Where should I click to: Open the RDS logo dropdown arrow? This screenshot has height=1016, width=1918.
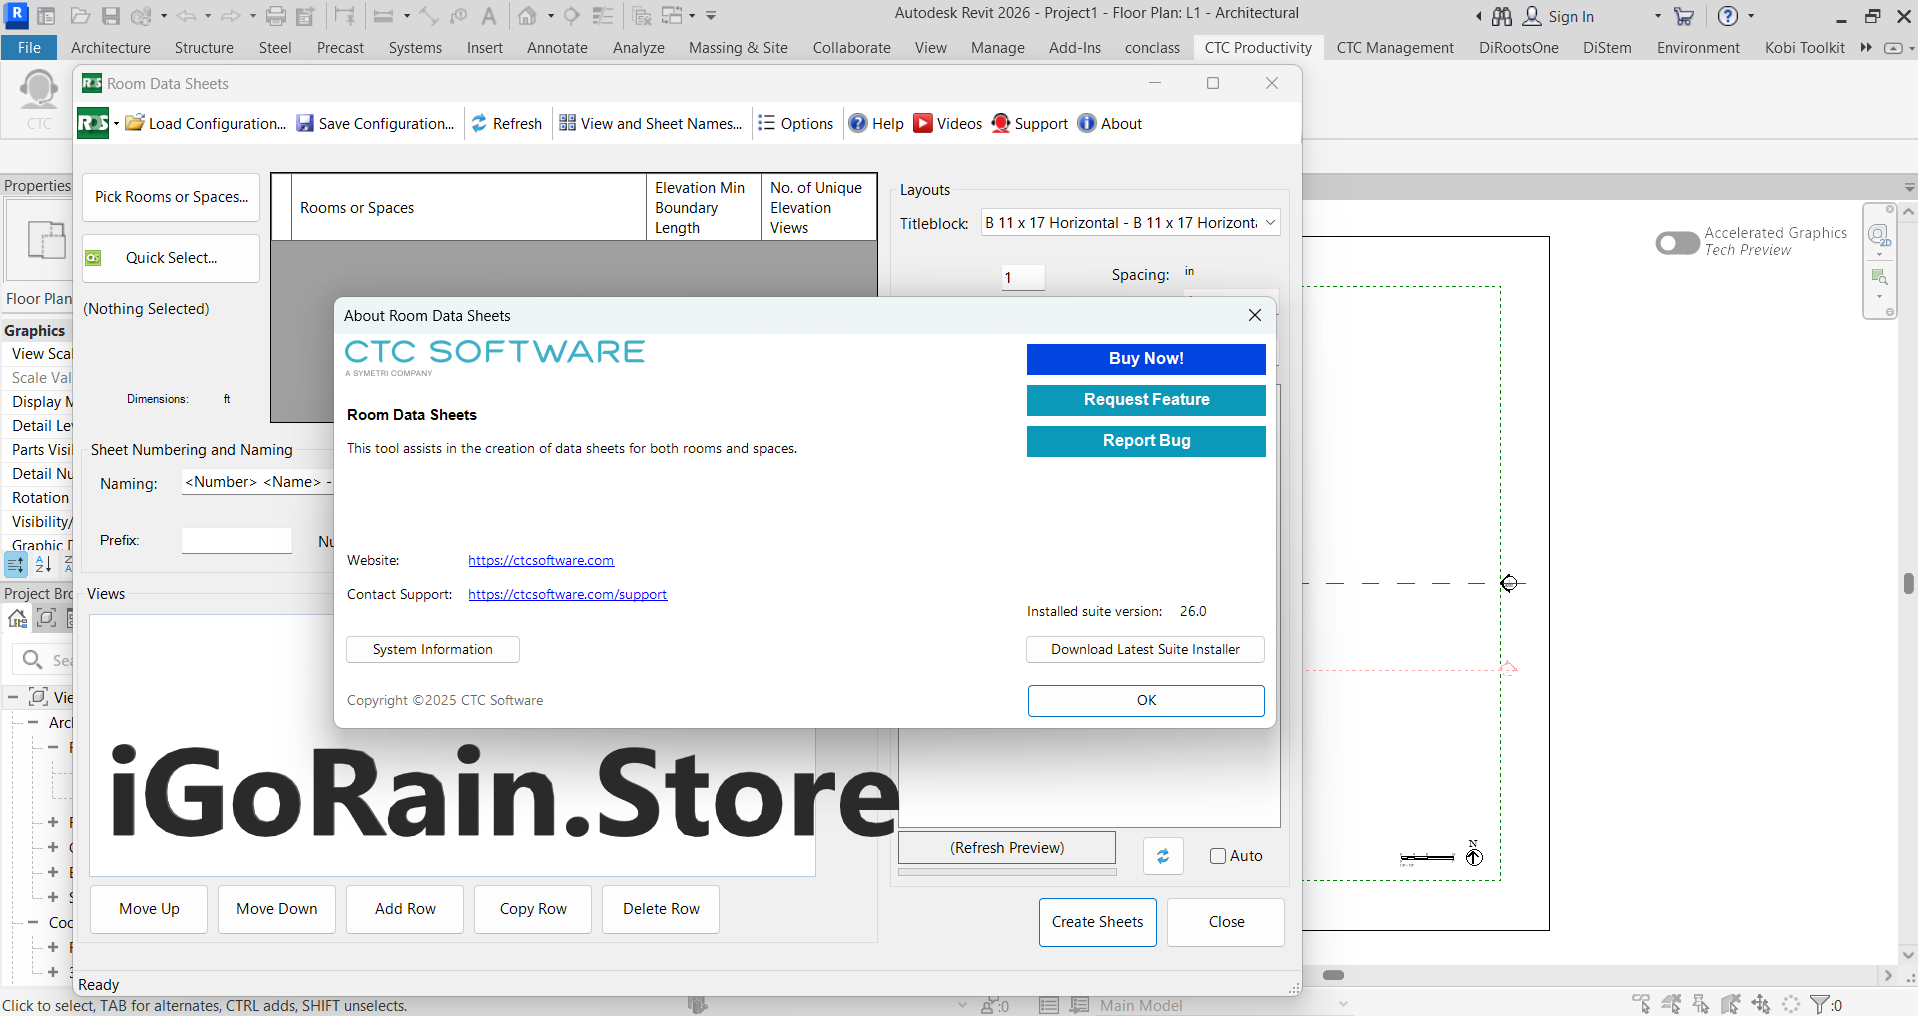pos(116,124)
